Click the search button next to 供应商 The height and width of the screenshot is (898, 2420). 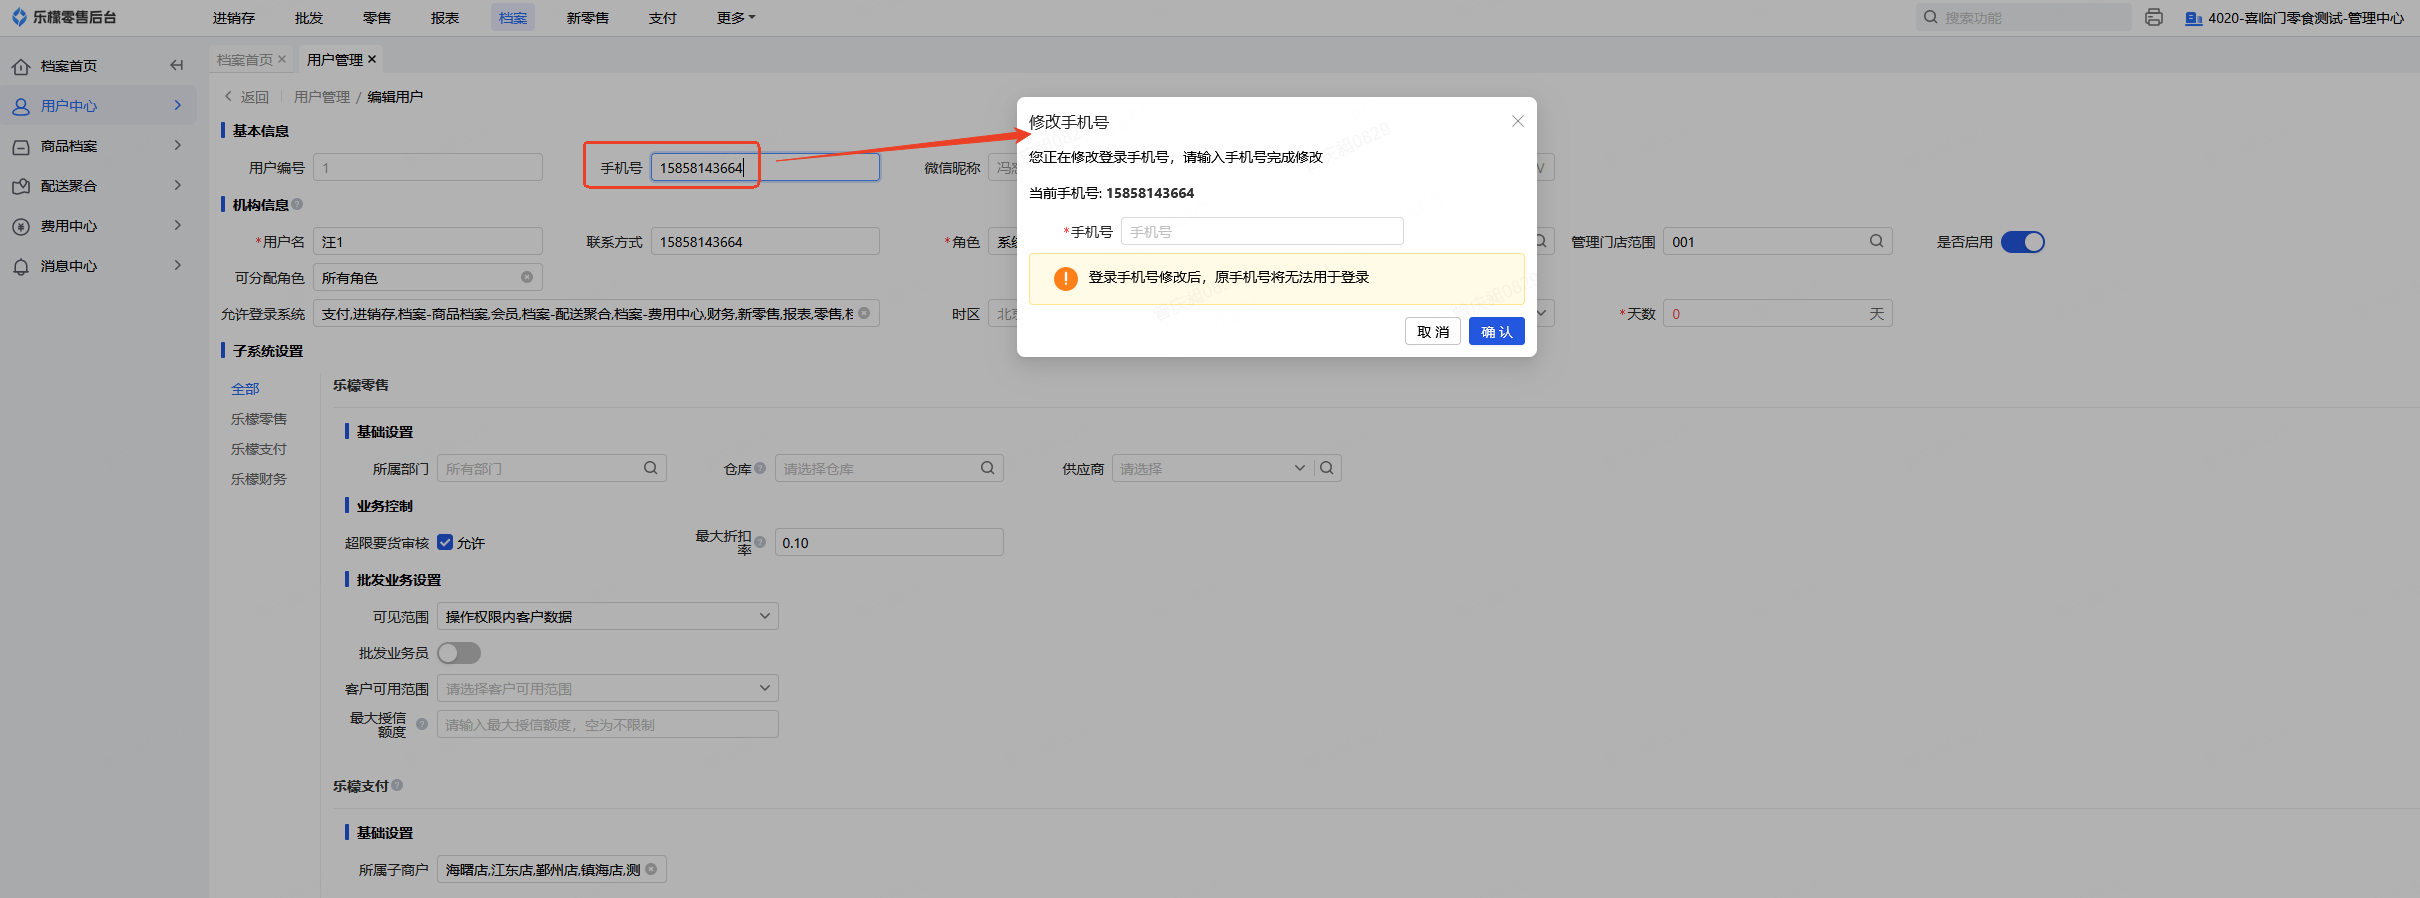[1327, 468]
